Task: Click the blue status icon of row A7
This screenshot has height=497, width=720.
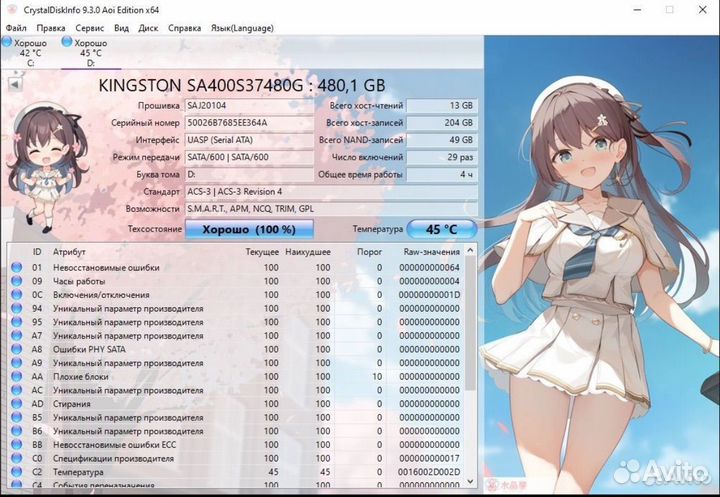Action: (x=17, y=335)
